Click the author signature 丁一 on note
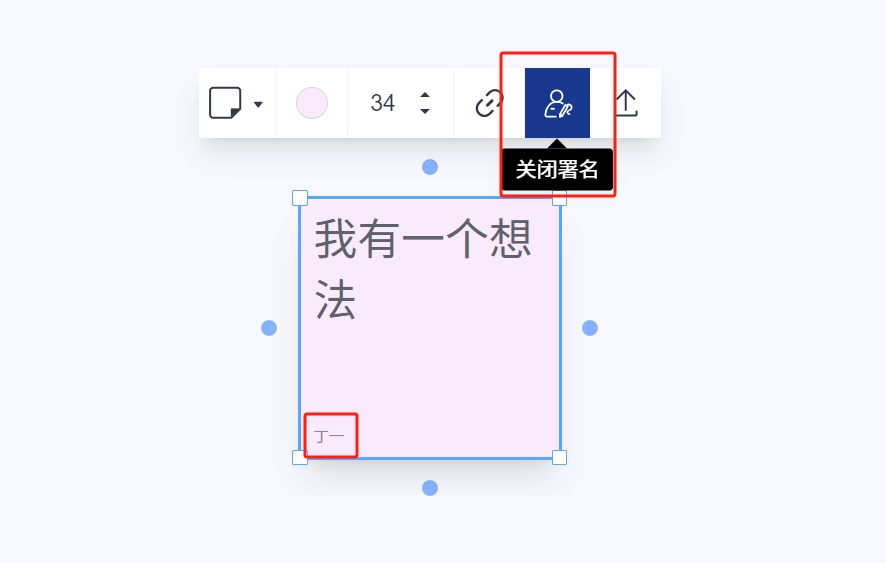 pyautogui.click(x=329, y=436)
